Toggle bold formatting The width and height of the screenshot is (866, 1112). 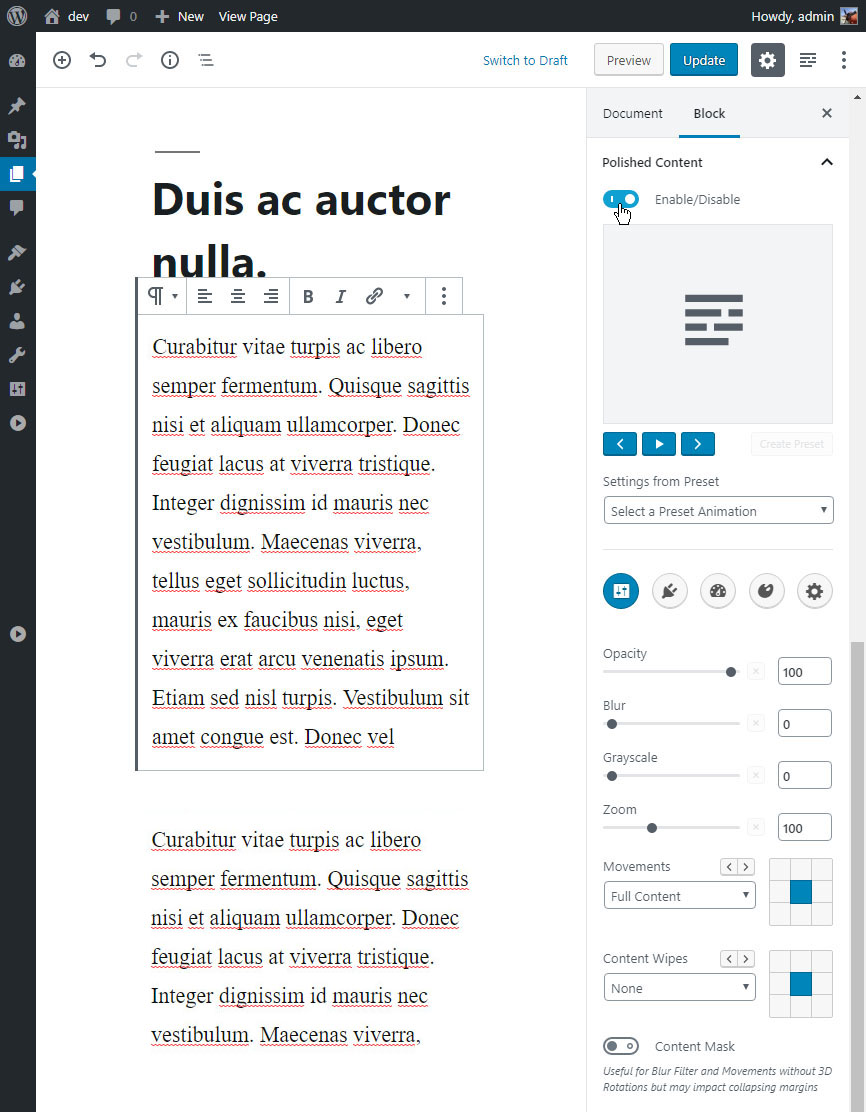pyautogui.click(x=308, y=296)
